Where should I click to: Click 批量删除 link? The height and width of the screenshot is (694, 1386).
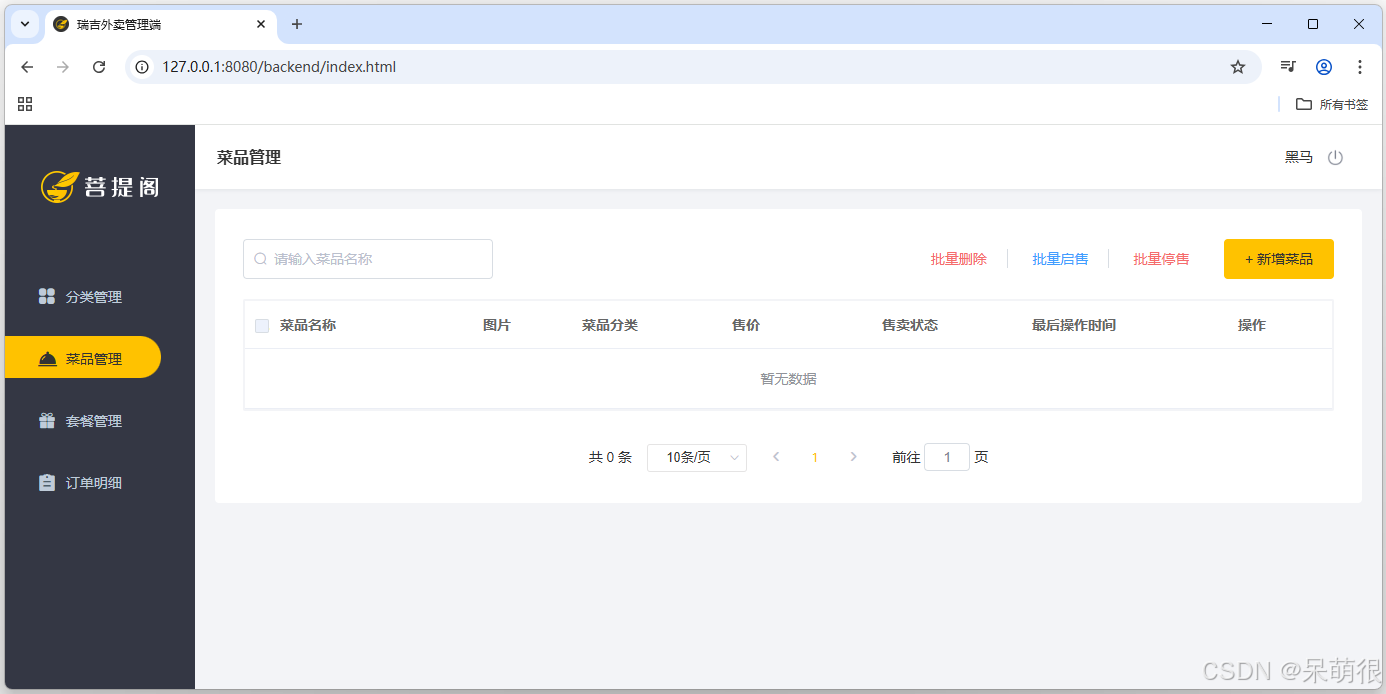(x=959, y=259)
